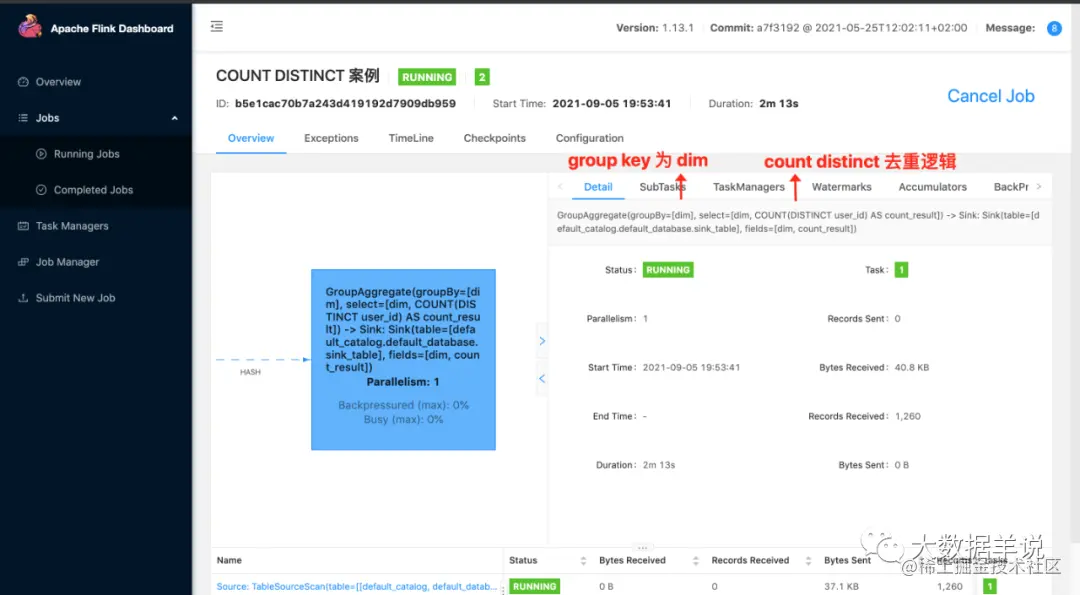Screen dimensions: 1080x595
Task: Switch to the Configuration tab
Action: [x=590, y=138]
